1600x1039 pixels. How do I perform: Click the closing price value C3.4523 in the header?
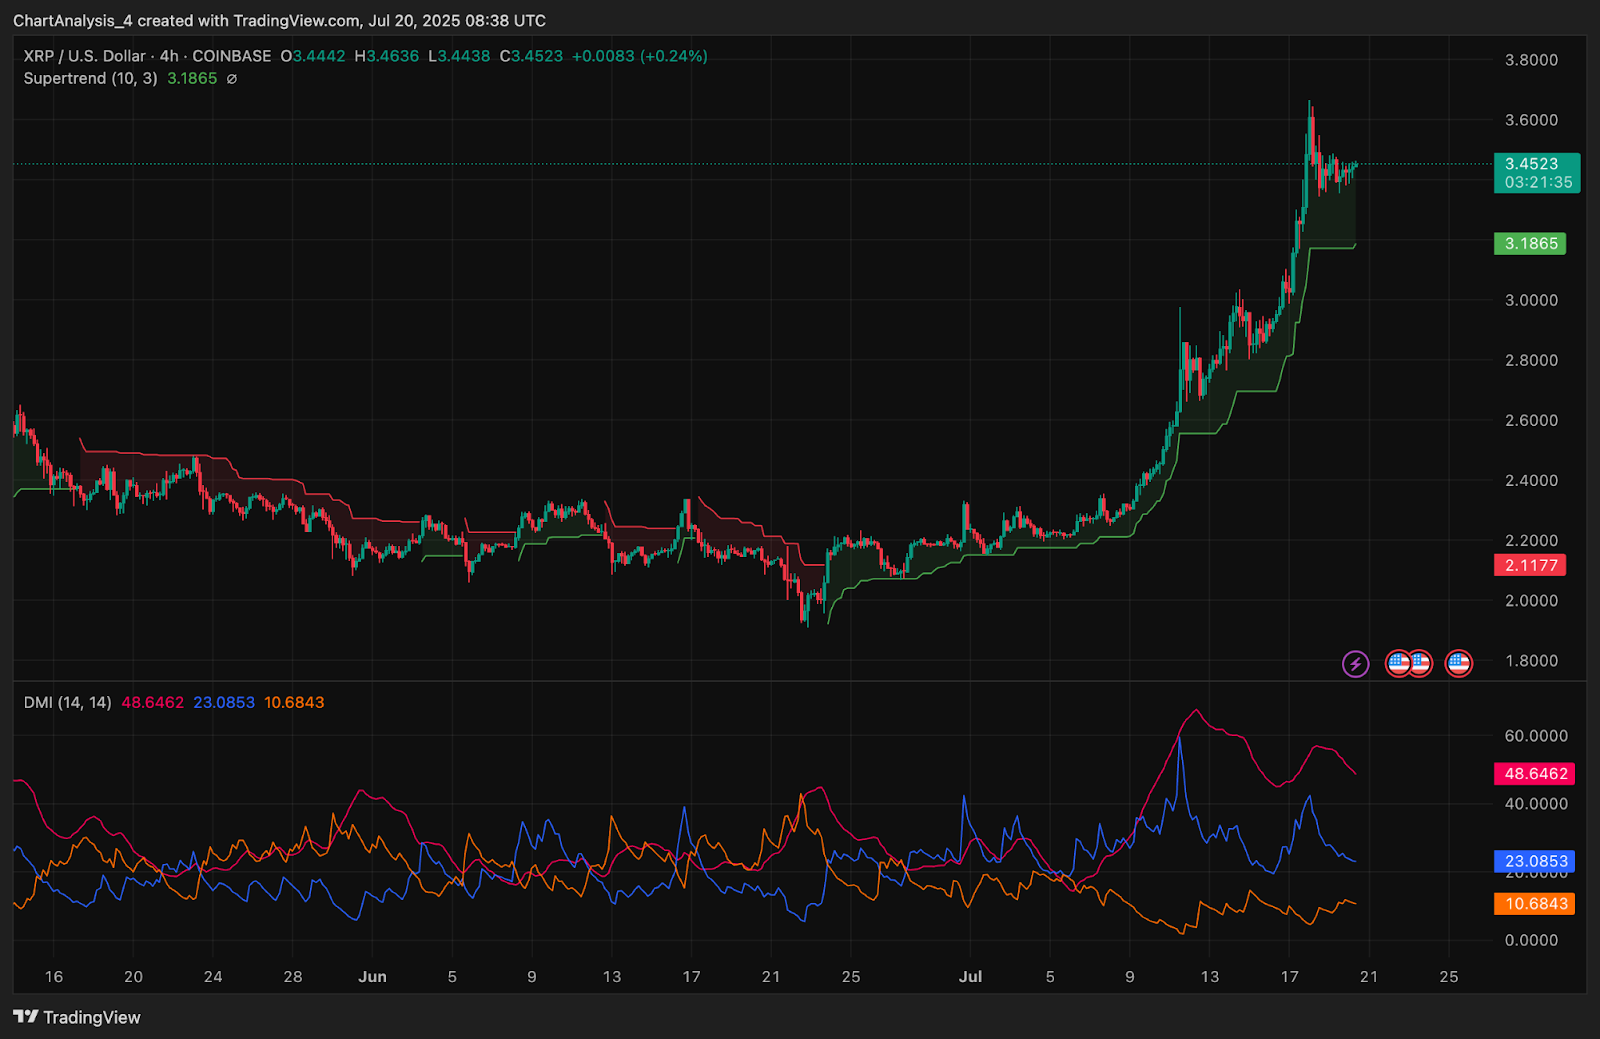pos(531,56)
